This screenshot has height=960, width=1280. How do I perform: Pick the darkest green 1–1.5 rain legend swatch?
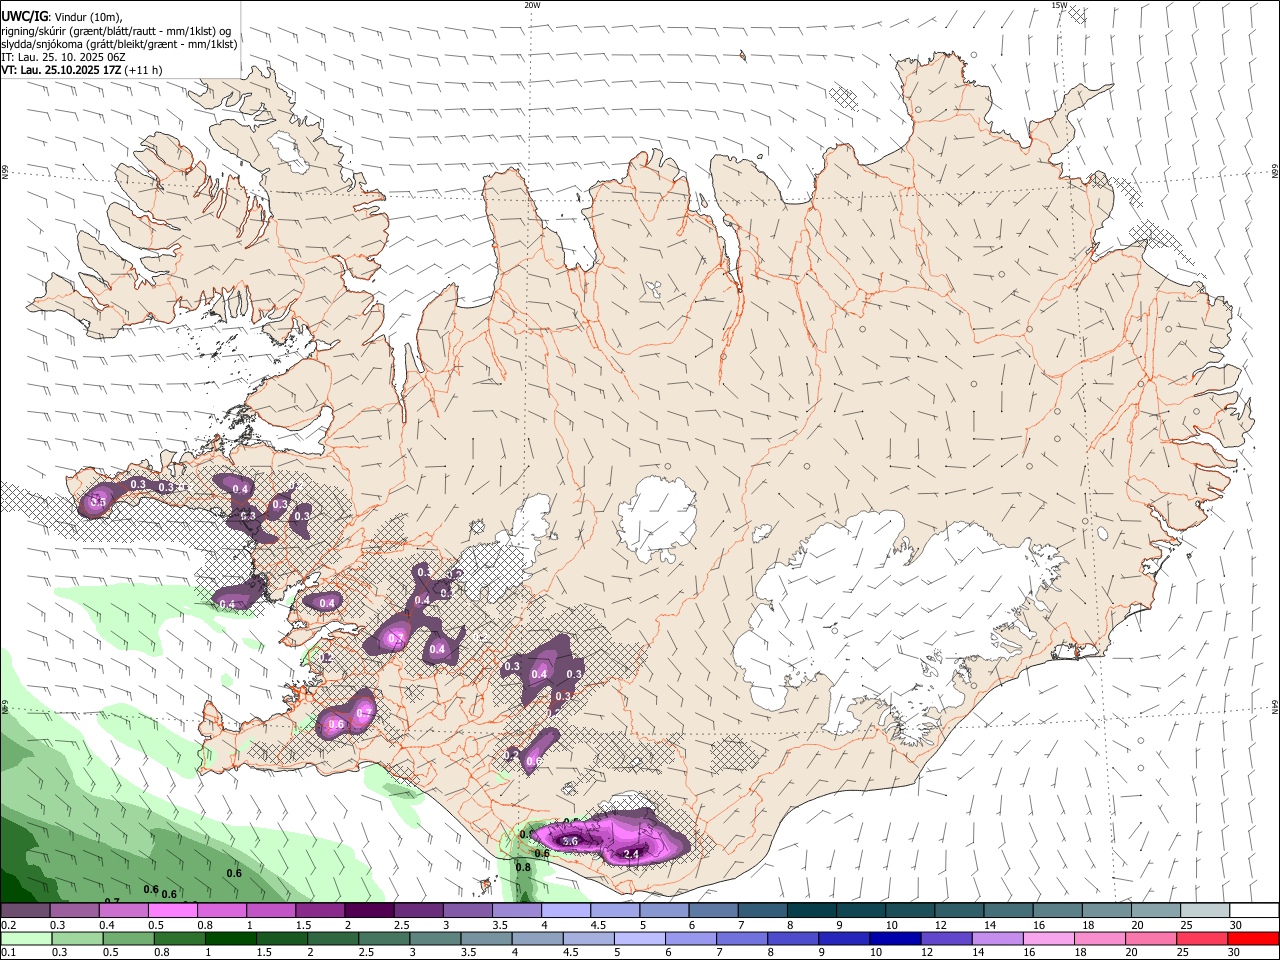click(x=231, y=939)
